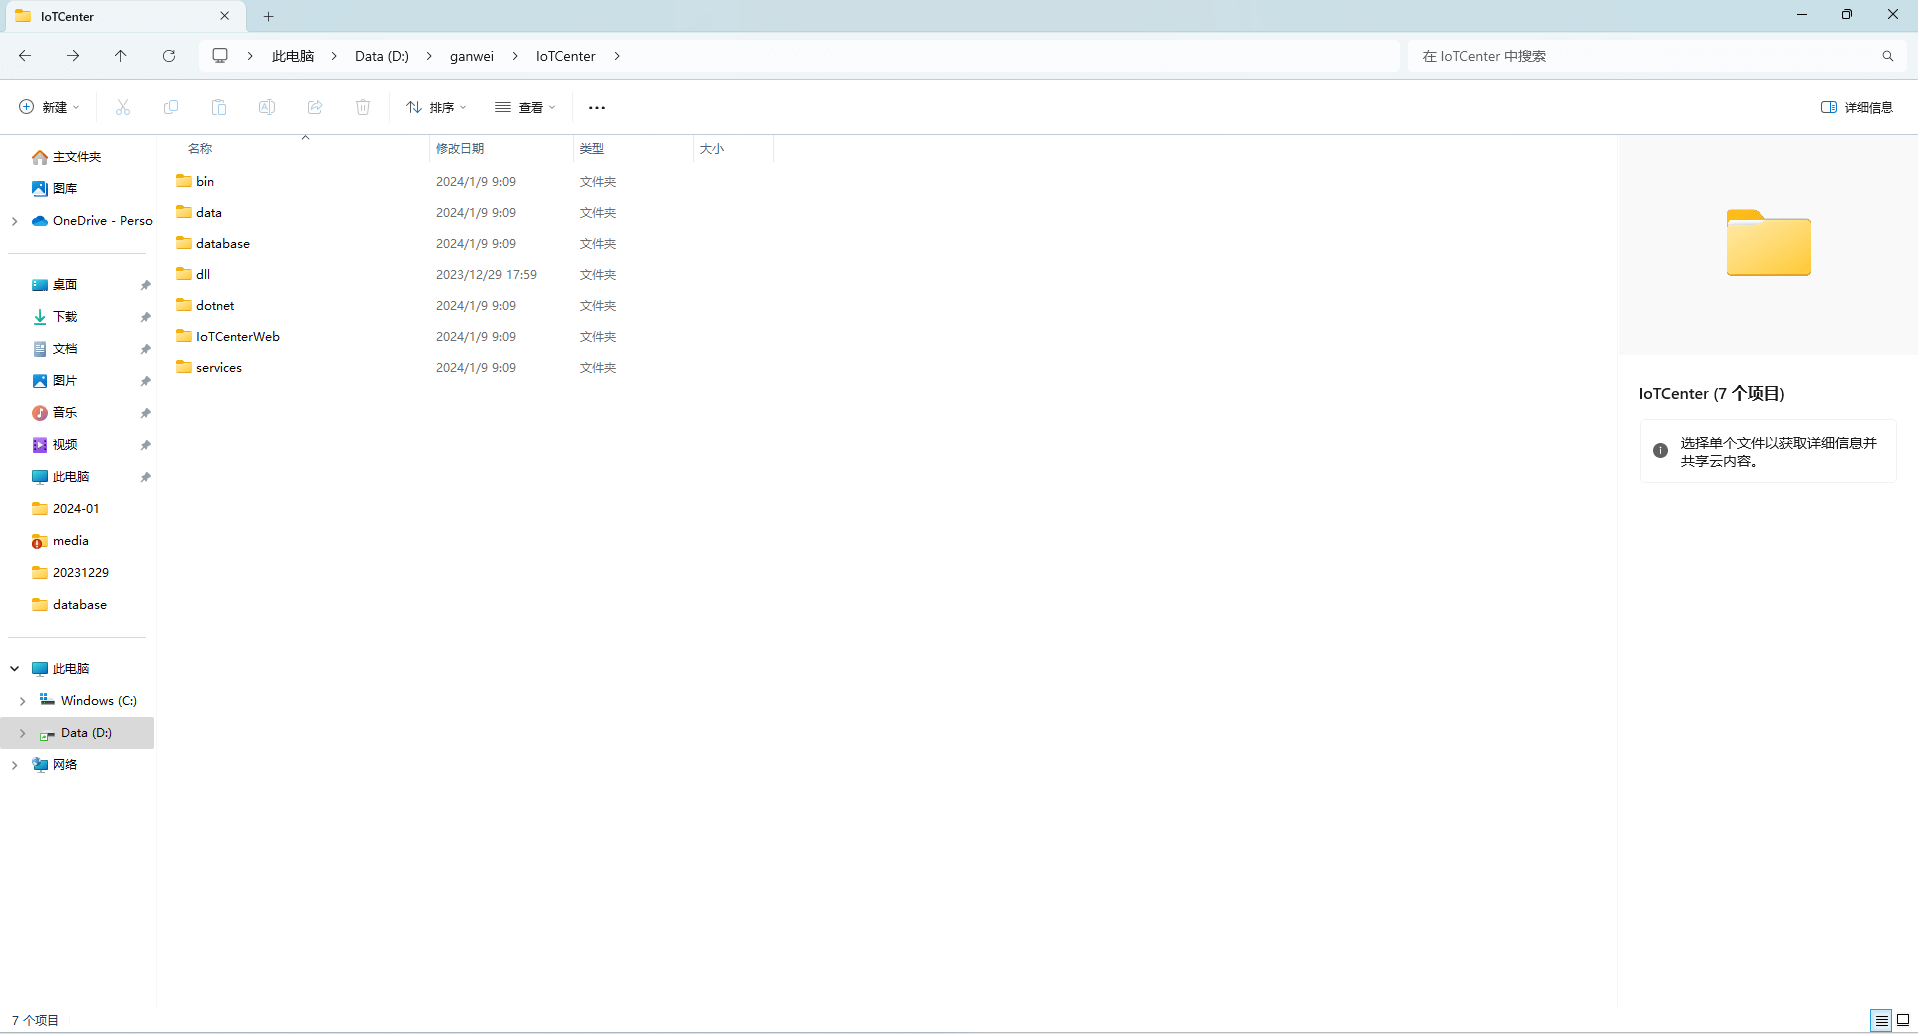Open the three-dots See more menu

(x=597, y=107)
